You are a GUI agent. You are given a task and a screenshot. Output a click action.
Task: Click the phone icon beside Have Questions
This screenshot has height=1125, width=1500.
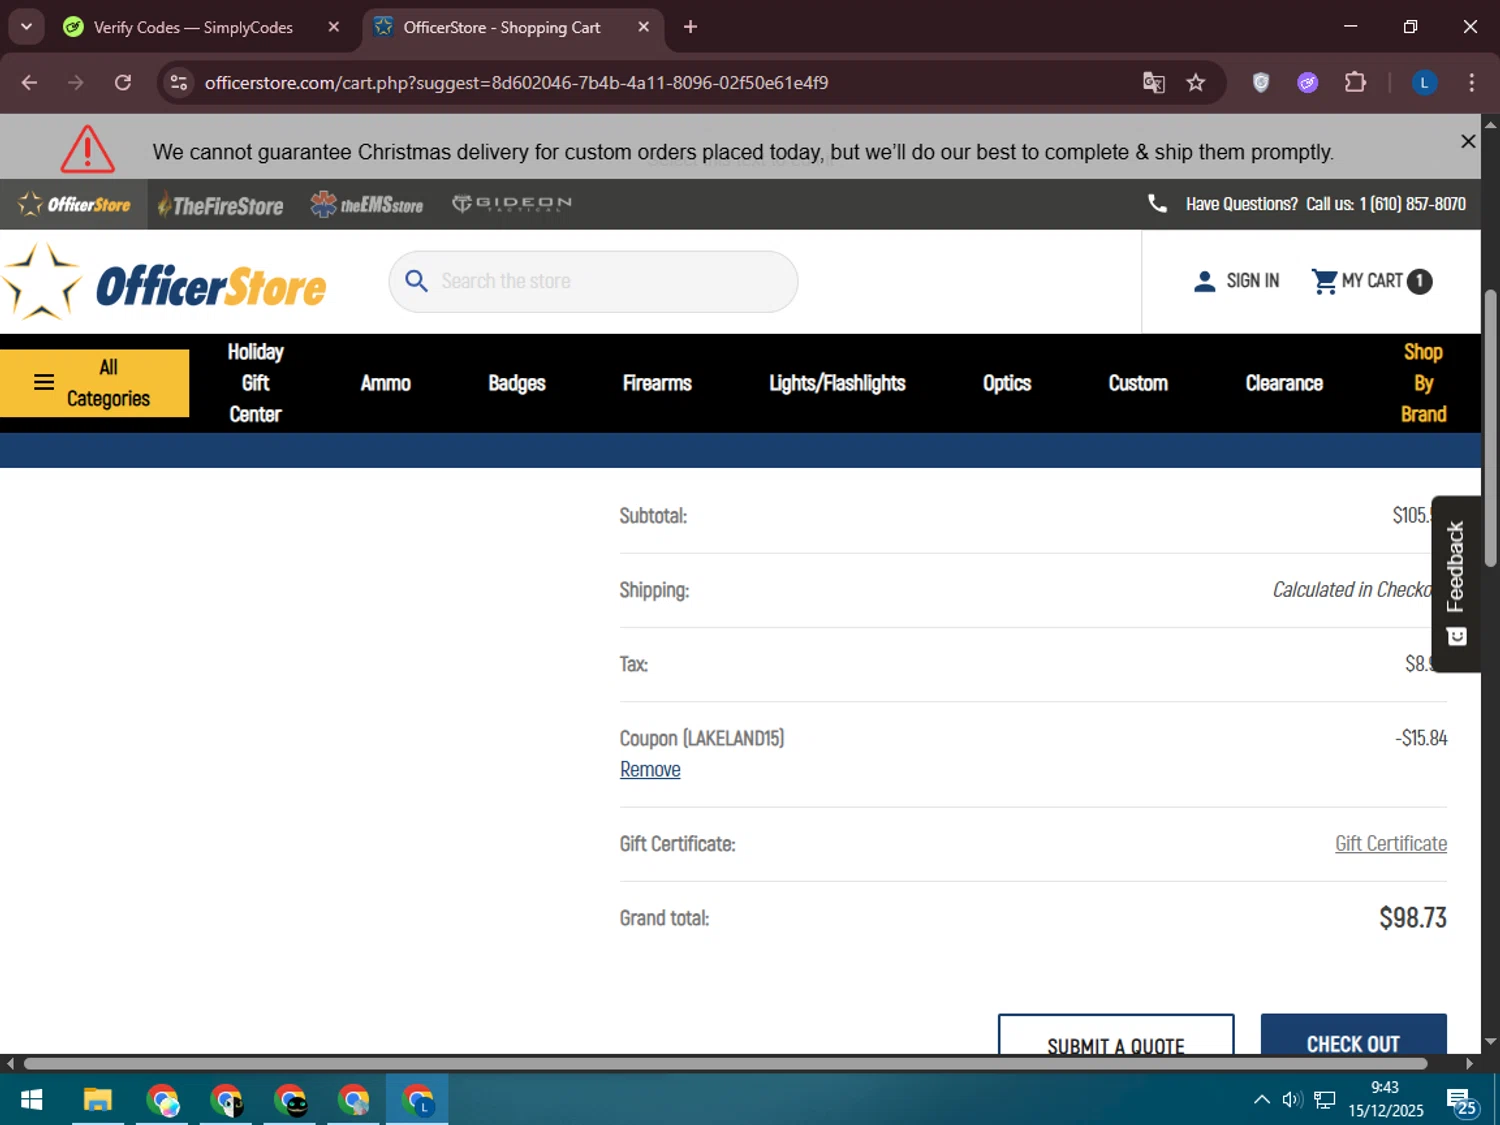[1157, 204]
